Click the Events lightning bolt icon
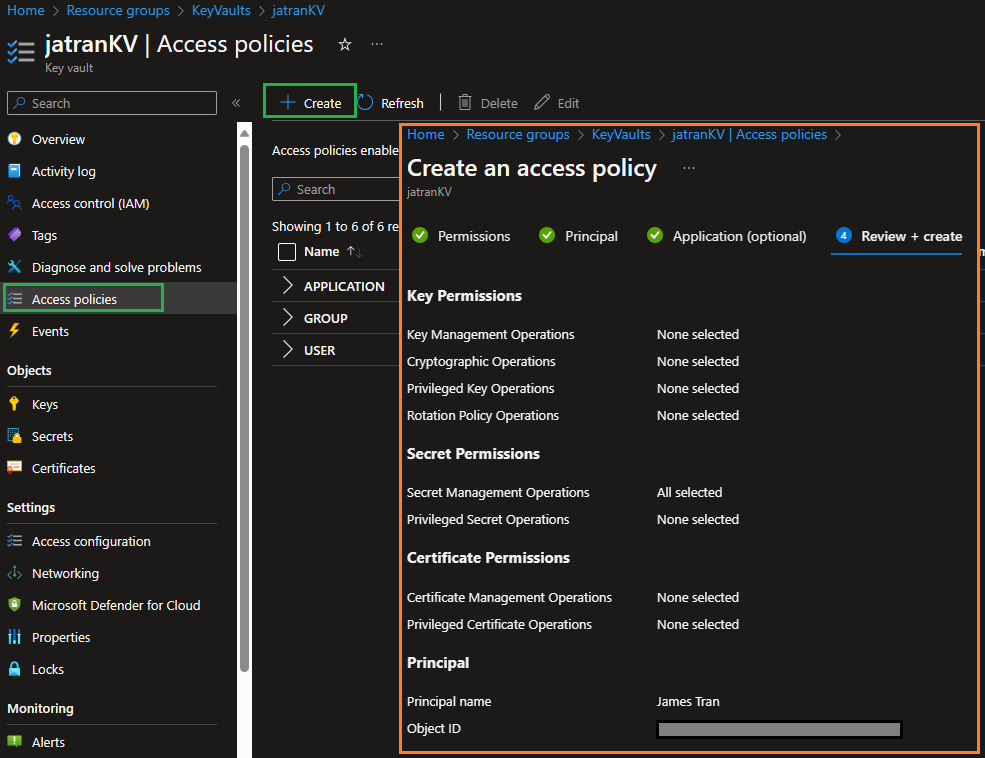 [x=14, y=331]
